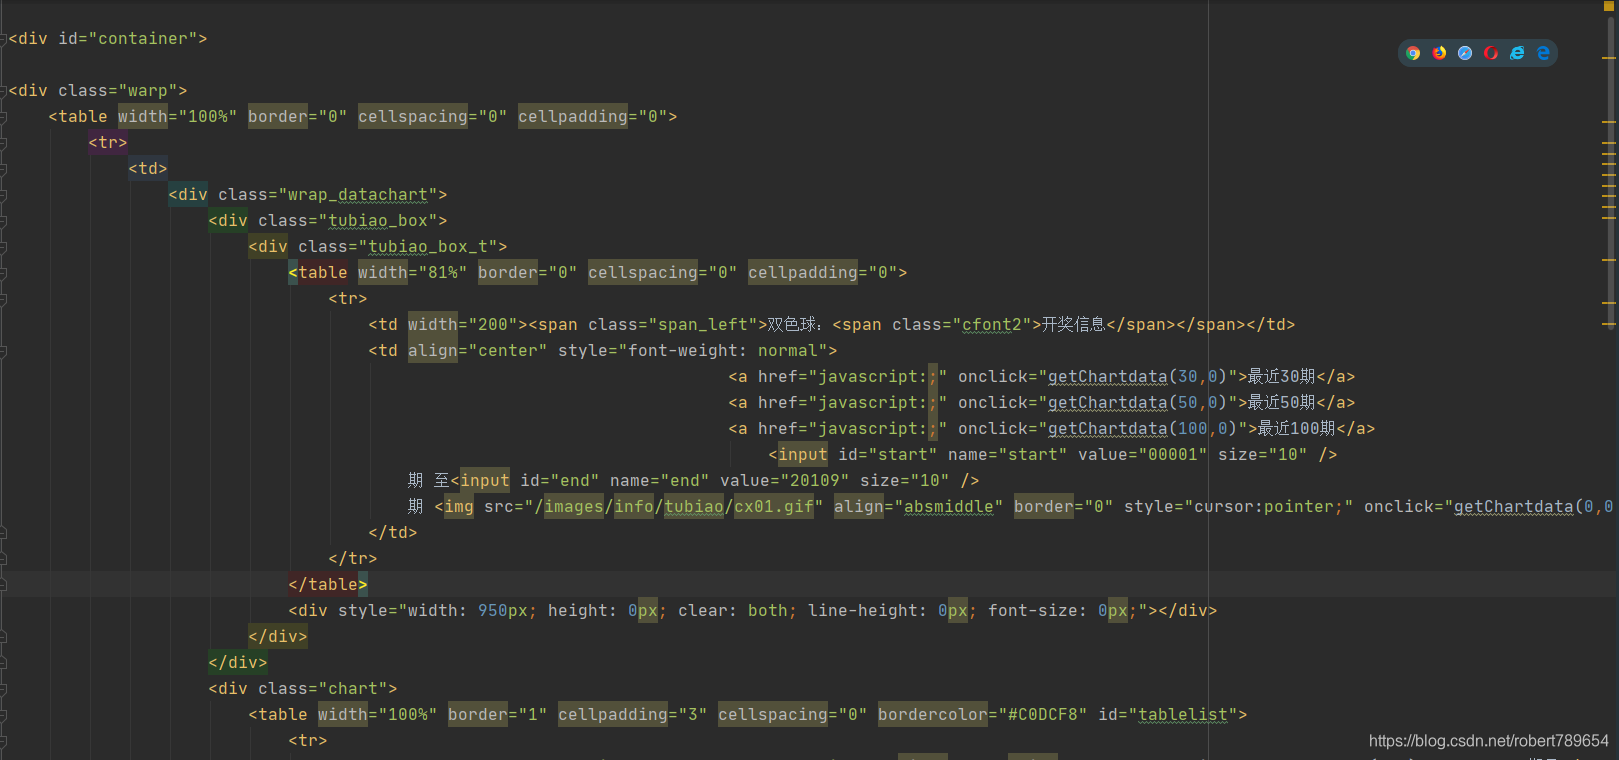Click the class="chart" div attribute
Image resolution: width=1619 pixels, height=760 pixels.
(x=323, y=689)
